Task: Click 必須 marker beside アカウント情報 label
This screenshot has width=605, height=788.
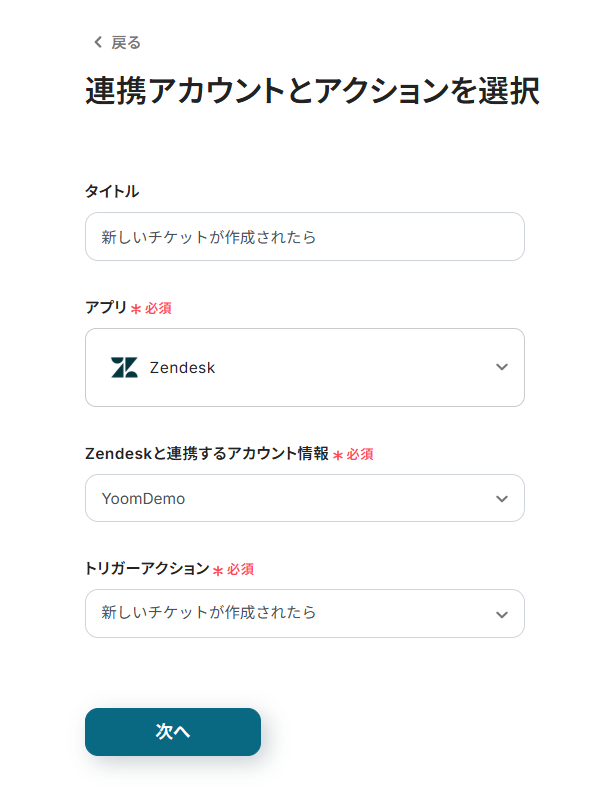Action: pyautogui.click(x=360, y=454)
